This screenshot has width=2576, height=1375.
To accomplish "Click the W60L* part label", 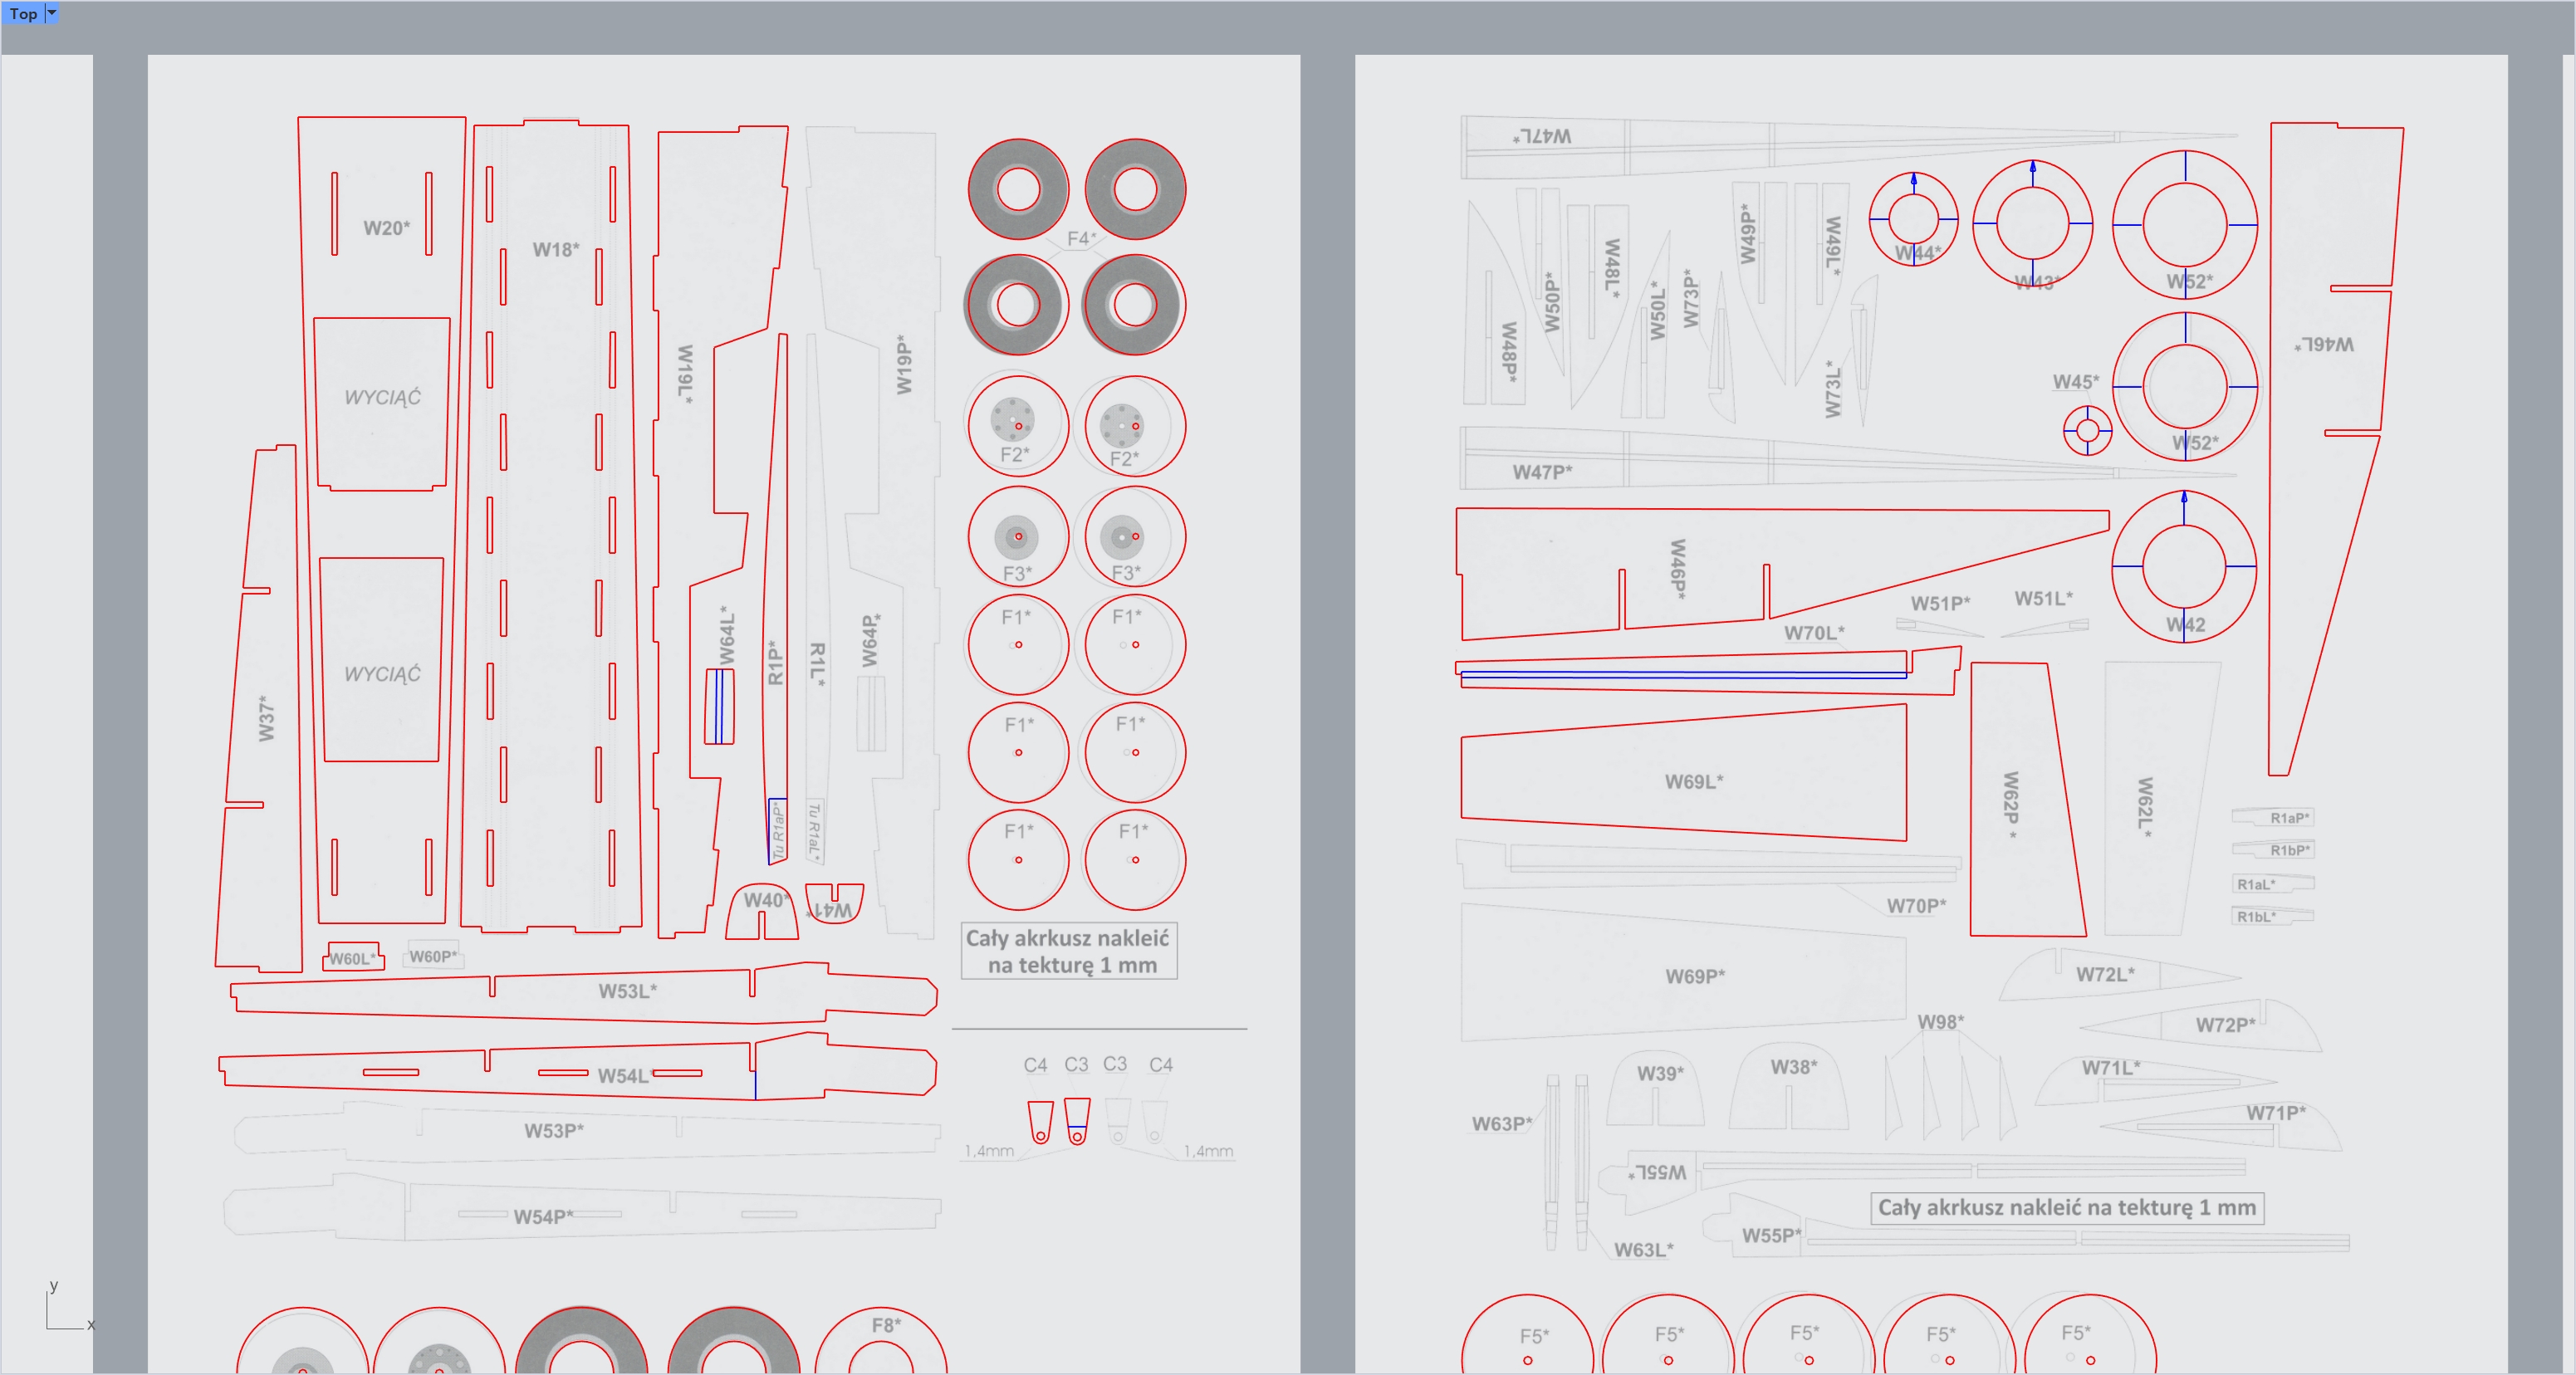I will pyautogui.click(x=352, y=958).
